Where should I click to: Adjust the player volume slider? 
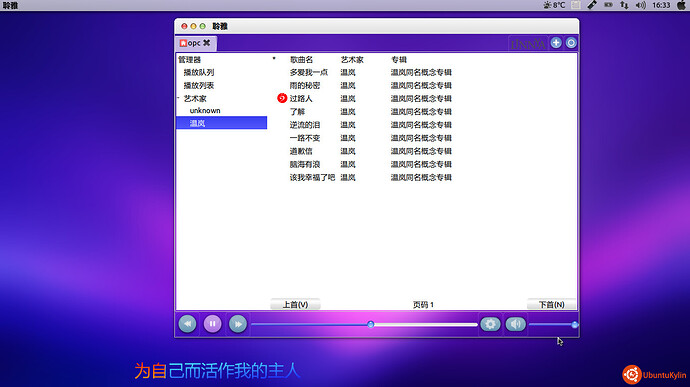click(554, 324)
